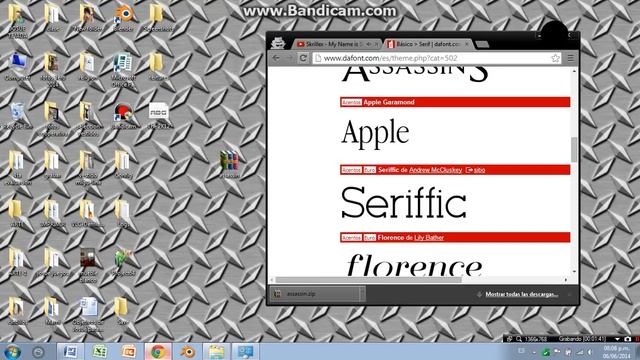Click the Apple font preview image
Image resolution: width=640 pixels, height=360 pixels.
[x=375, y=133]
